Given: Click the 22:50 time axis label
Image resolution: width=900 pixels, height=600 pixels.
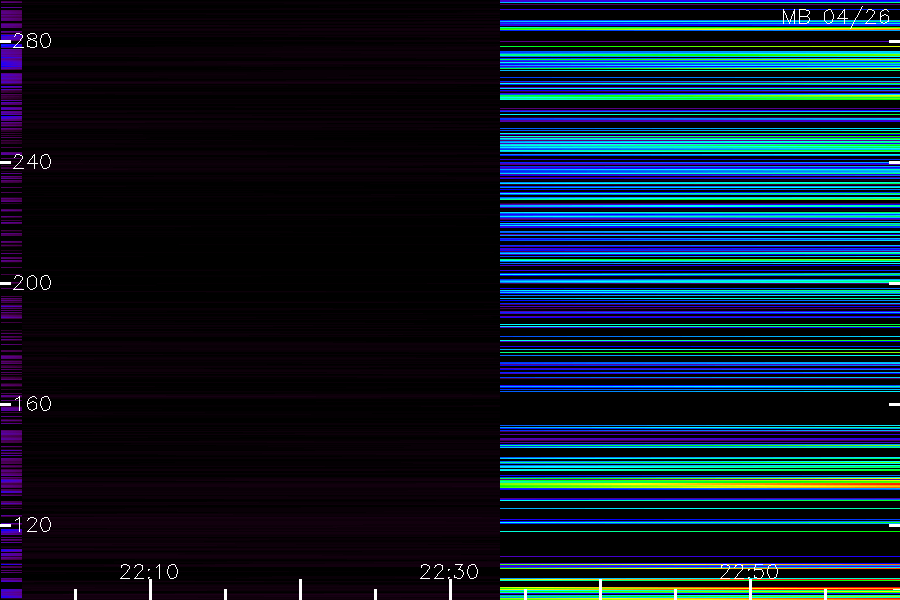Looking at the screenshot, I should click(x=749, y=572).
